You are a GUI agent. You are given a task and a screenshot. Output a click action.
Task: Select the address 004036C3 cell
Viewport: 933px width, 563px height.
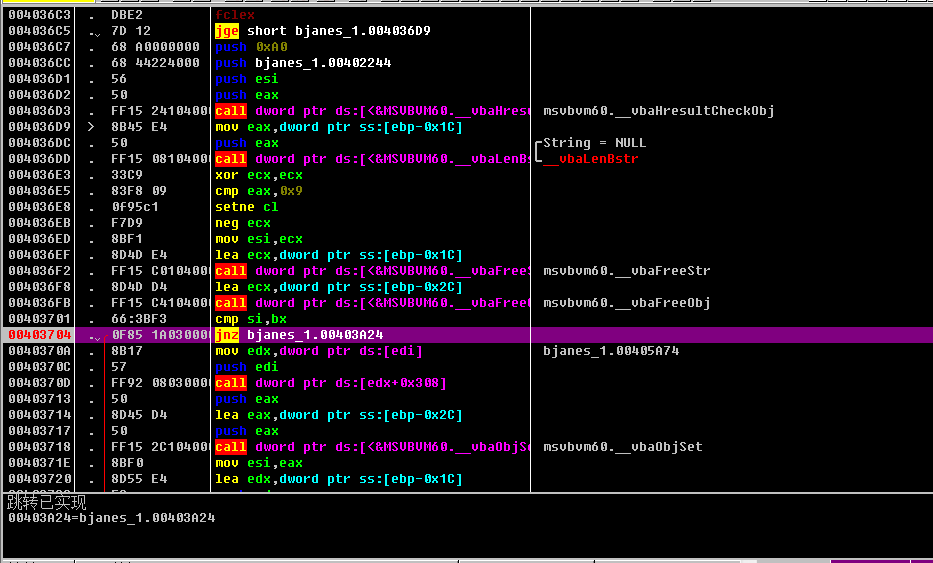click(x=39, y=15)
